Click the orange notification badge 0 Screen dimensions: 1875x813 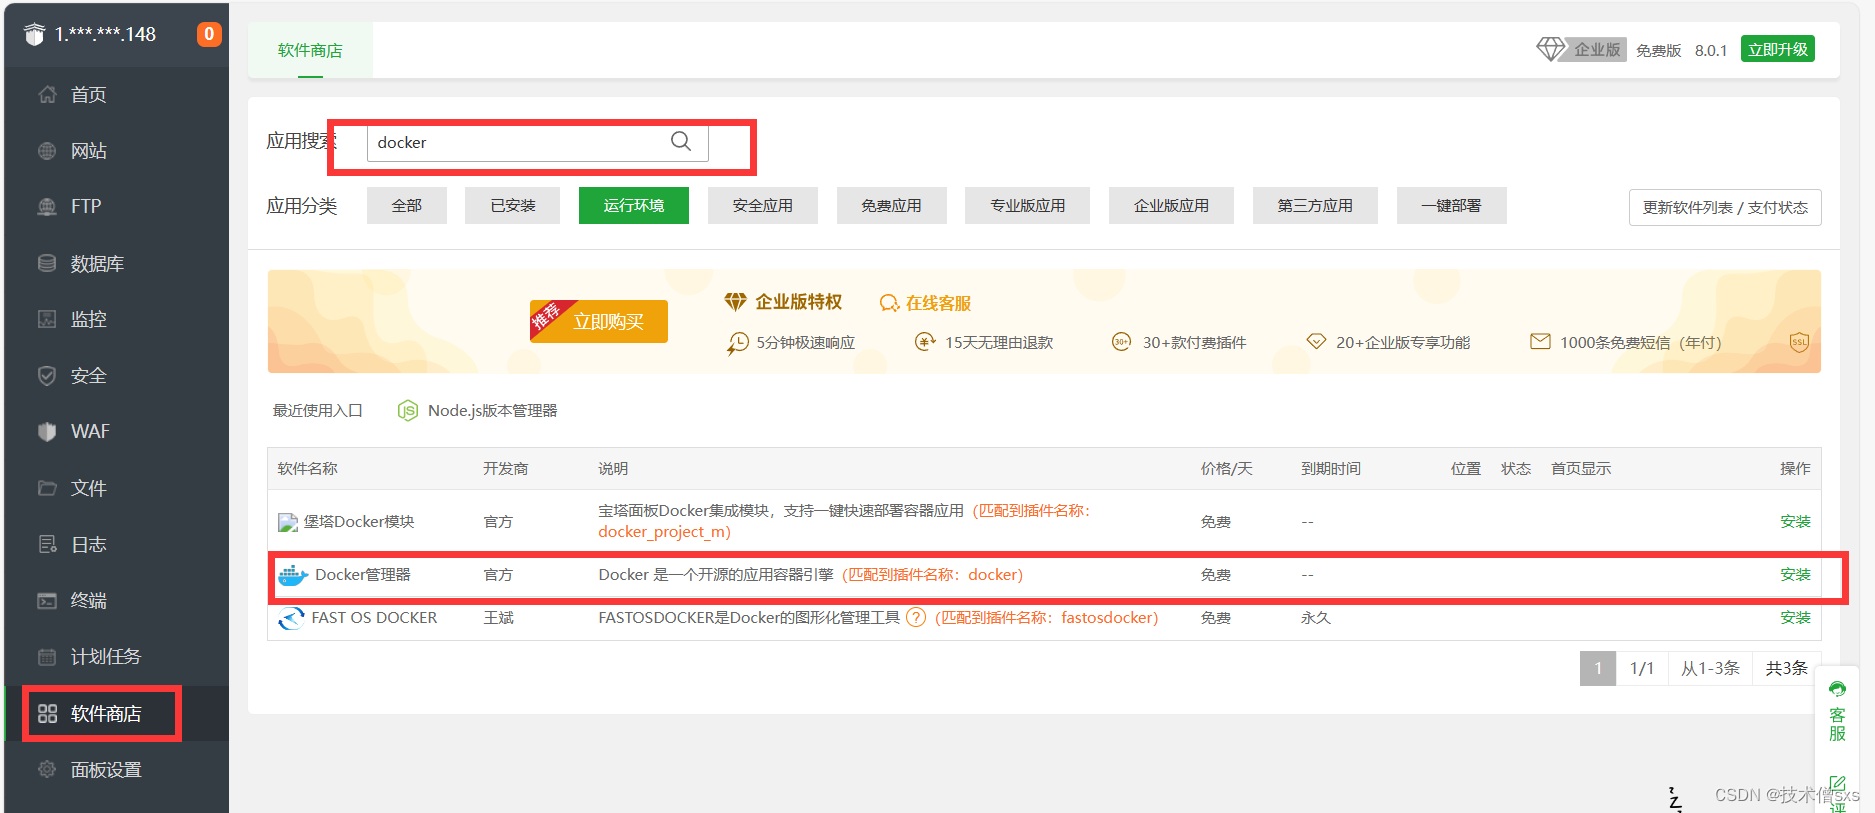(209, 34)
